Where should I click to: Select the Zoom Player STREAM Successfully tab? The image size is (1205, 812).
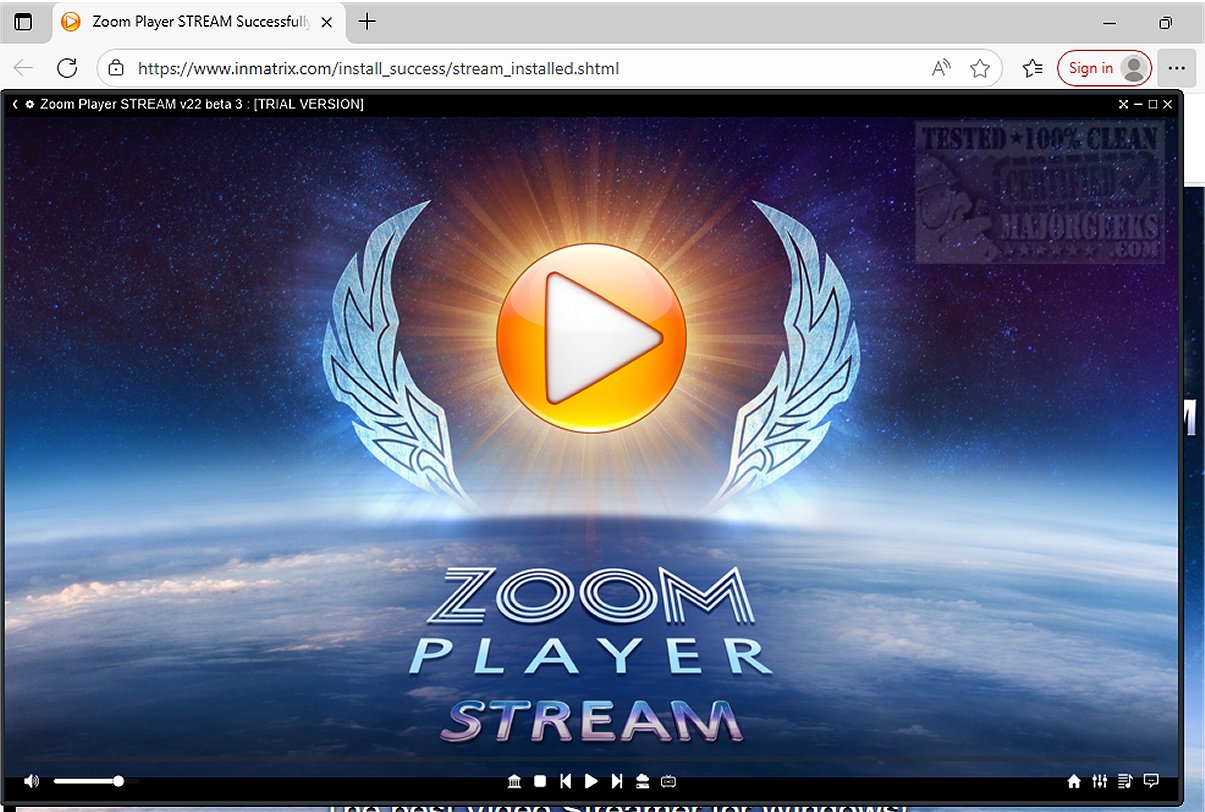pyautogui.click(x=197, y=21)
